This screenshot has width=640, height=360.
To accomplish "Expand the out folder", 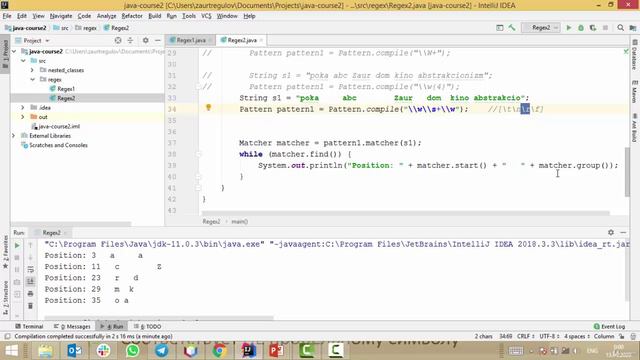I will coord(23,117).
